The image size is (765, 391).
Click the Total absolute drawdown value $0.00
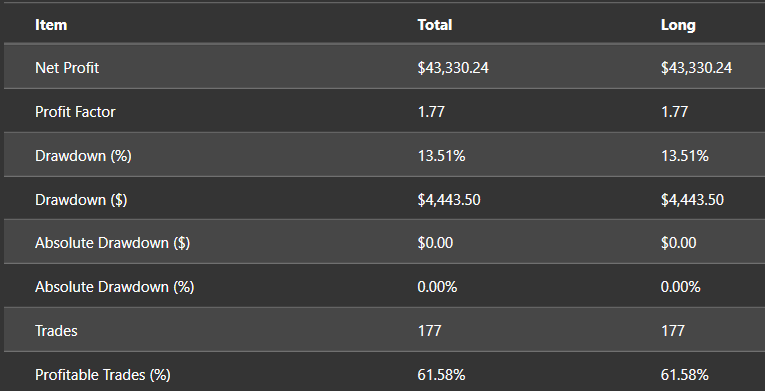click(x=435, y=243)
